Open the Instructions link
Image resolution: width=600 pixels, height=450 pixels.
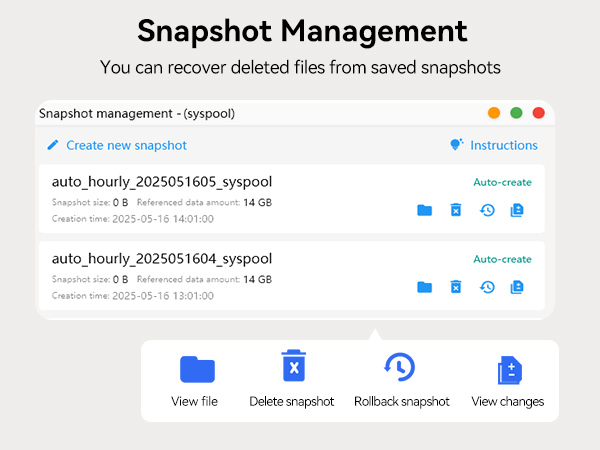[x=503, y=145]
